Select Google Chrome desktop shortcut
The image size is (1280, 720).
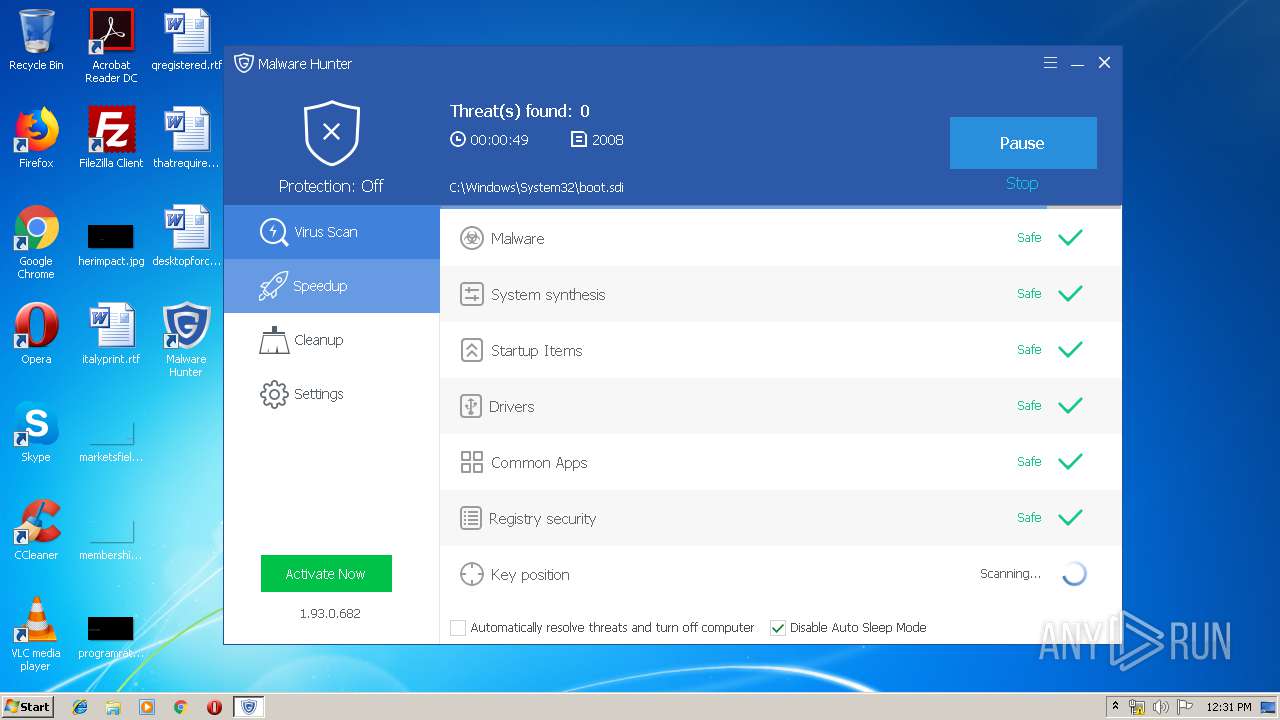click(36, 242)
